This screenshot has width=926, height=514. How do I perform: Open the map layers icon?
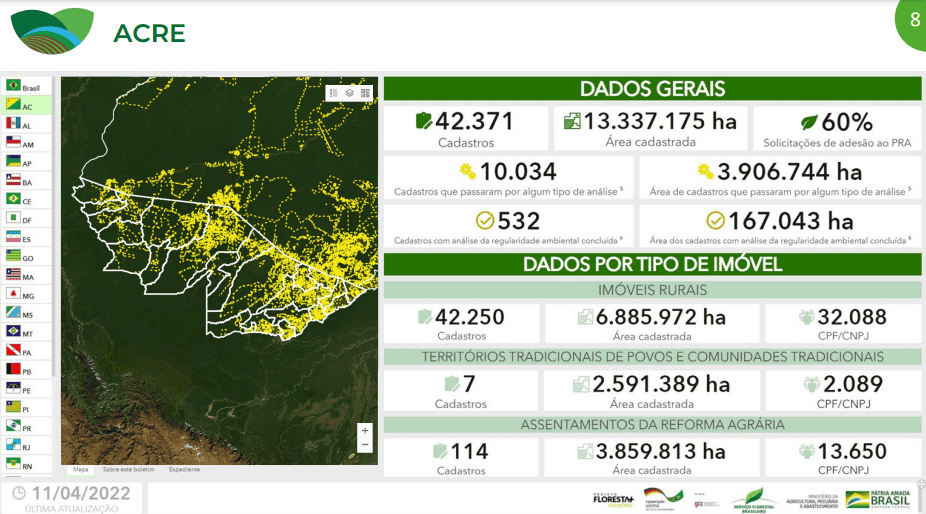(350, 93)
